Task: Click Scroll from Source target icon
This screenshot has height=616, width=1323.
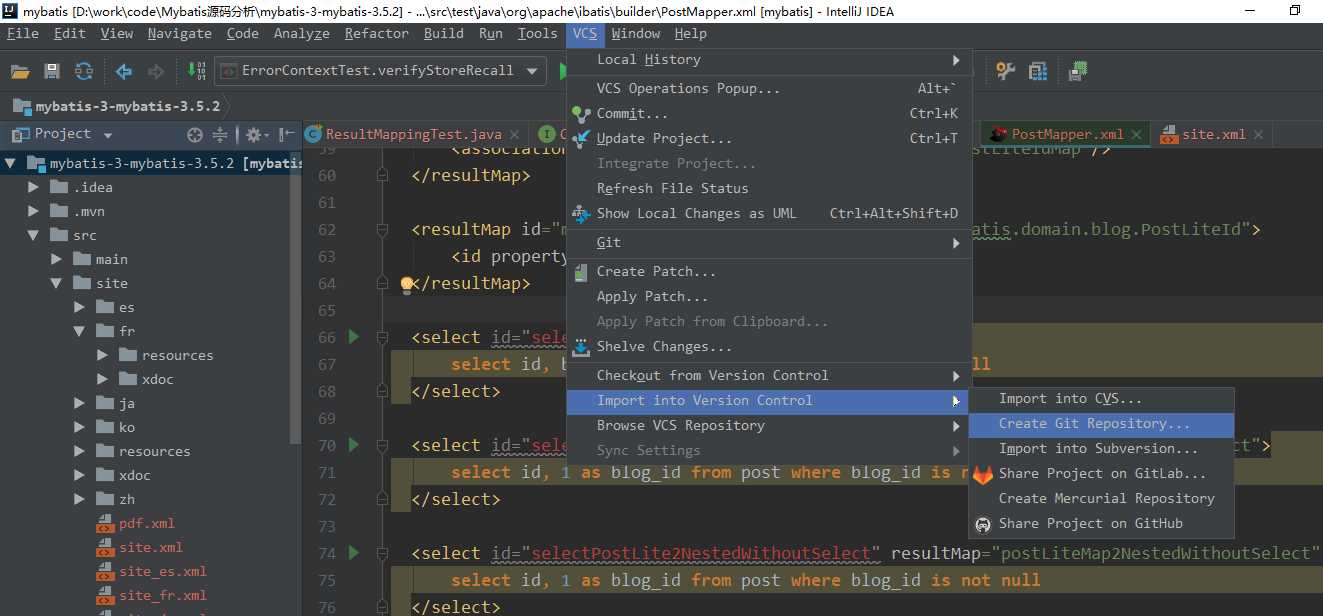Action: (195, 134)
